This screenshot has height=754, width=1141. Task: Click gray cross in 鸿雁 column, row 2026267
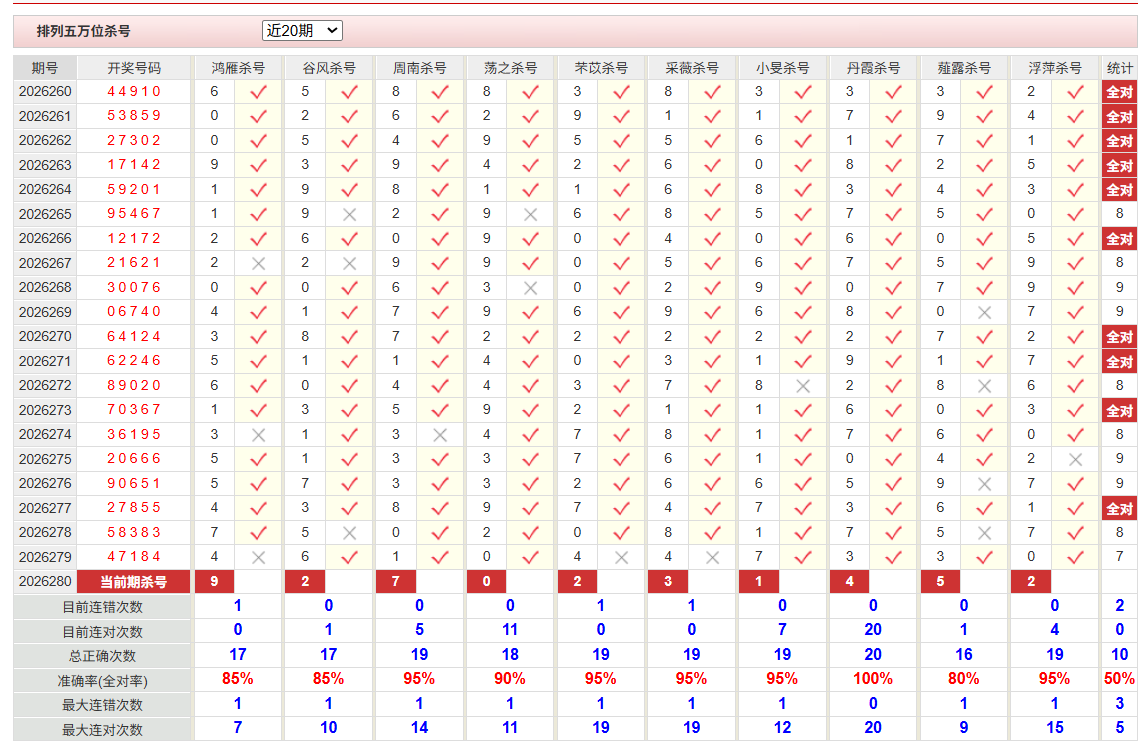pyautogui.click(x=258, y=263)
